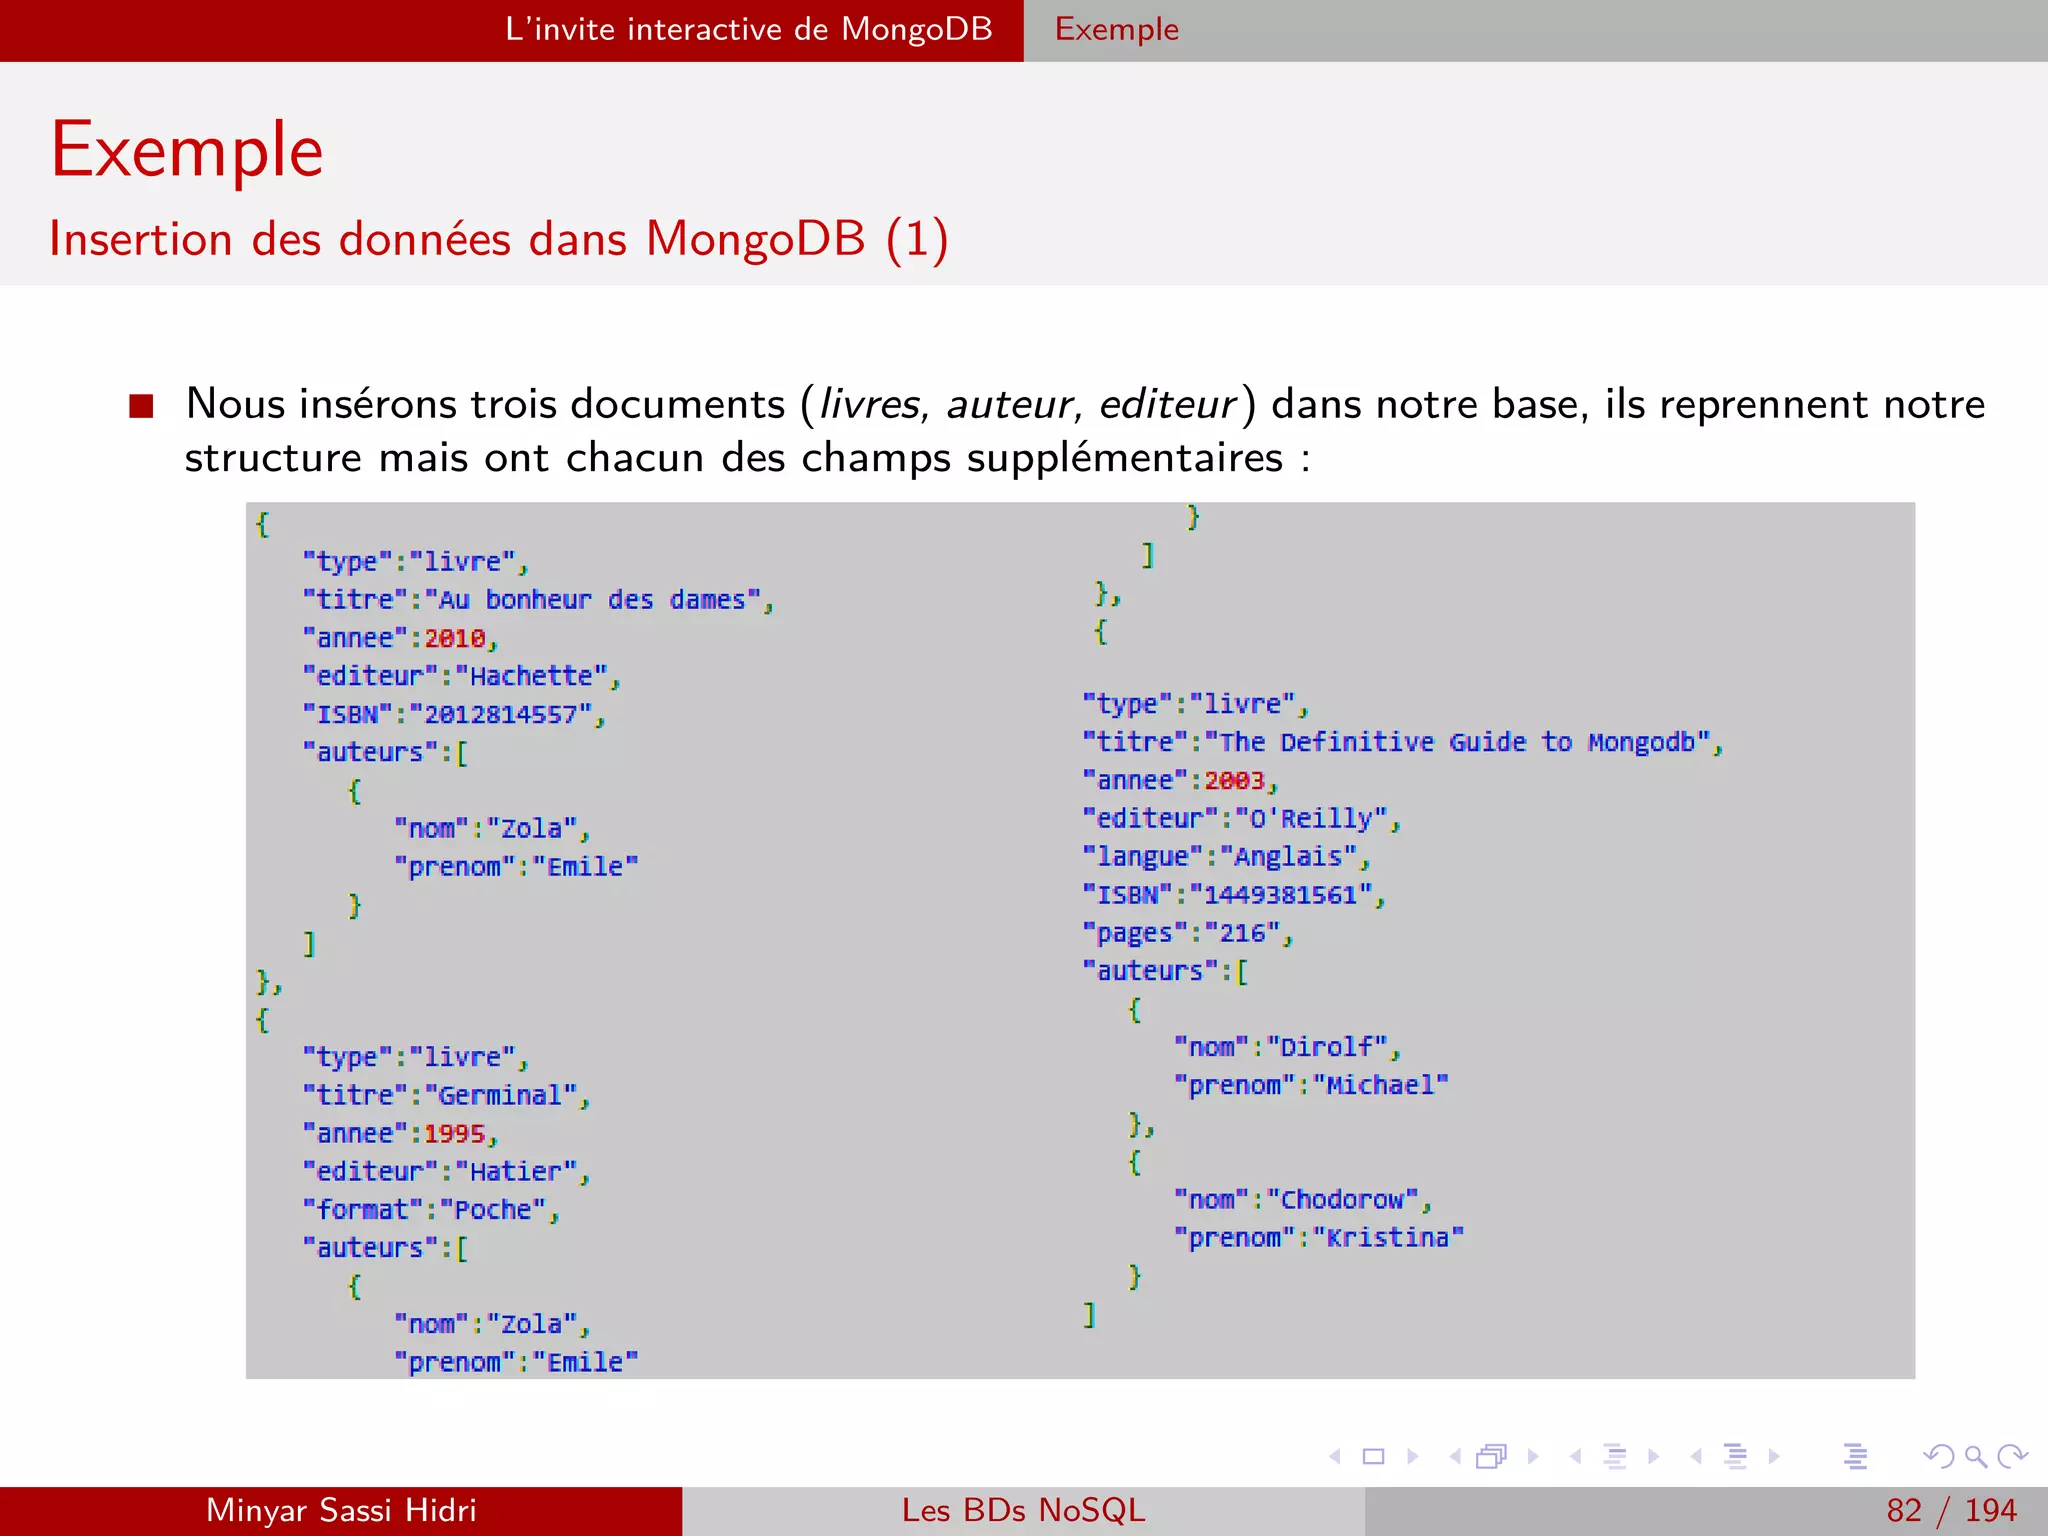Click the slide rectangle navigation icon
Viewport: 2048px width, 1536px height.
coord(1374,1456)
